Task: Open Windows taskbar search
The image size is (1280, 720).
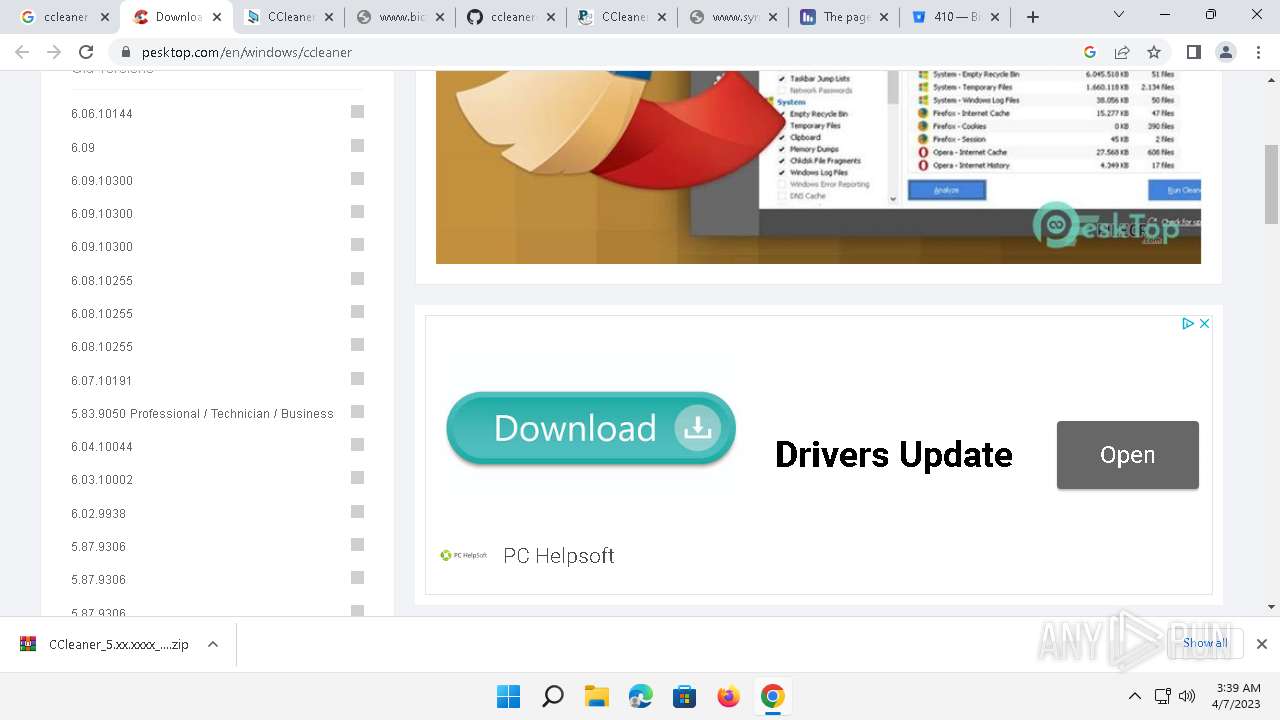Action: click(x=552, y=696)
